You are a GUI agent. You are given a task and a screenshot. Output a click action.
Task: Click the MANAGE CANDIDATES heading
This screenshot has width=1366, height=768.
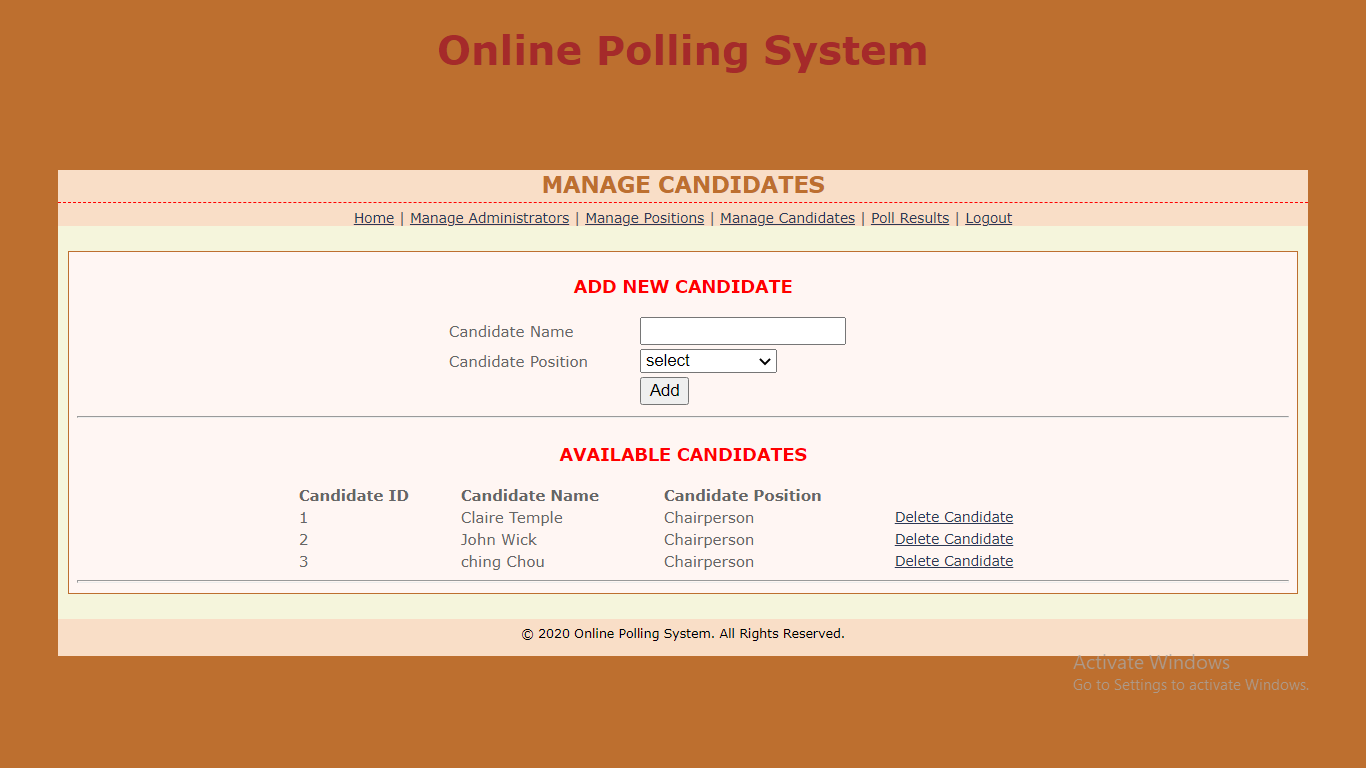(683, 185)
